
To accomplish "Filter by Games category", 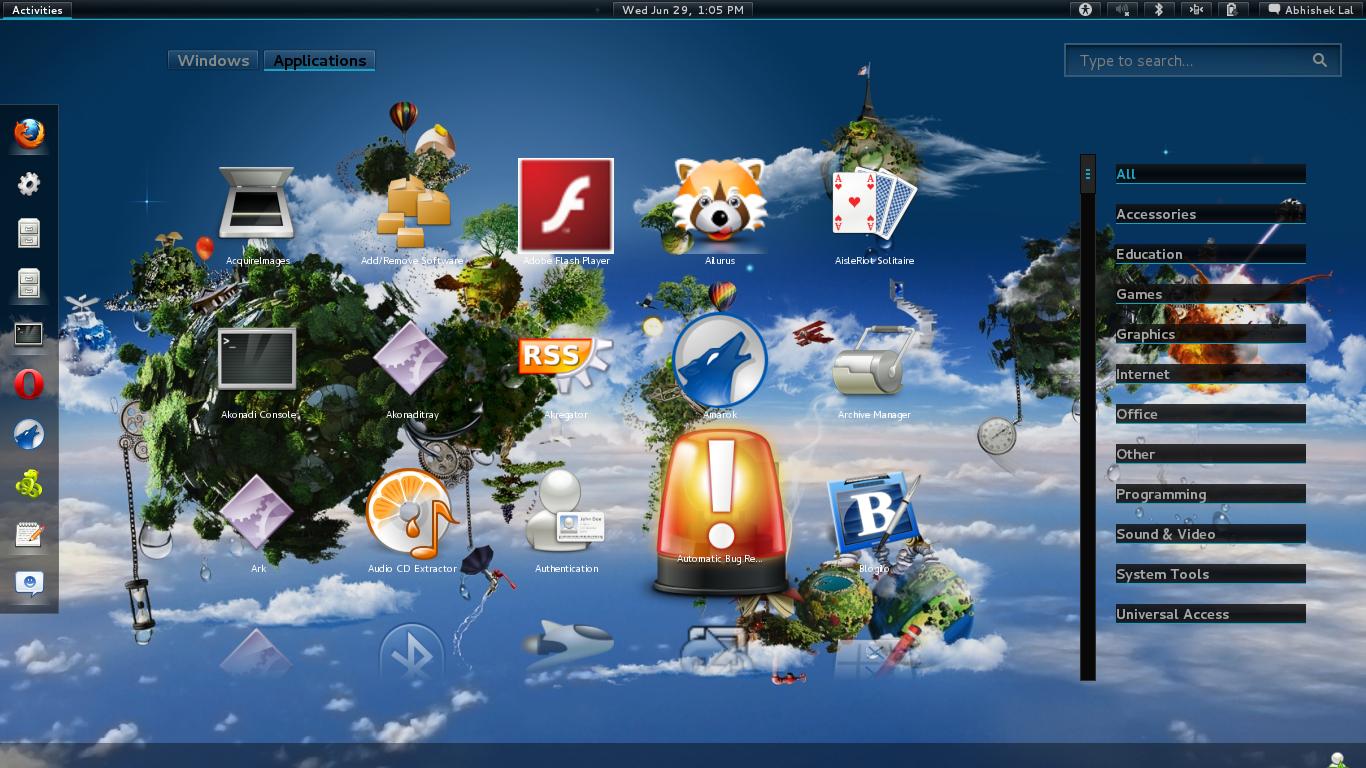I will (1211, 294).
